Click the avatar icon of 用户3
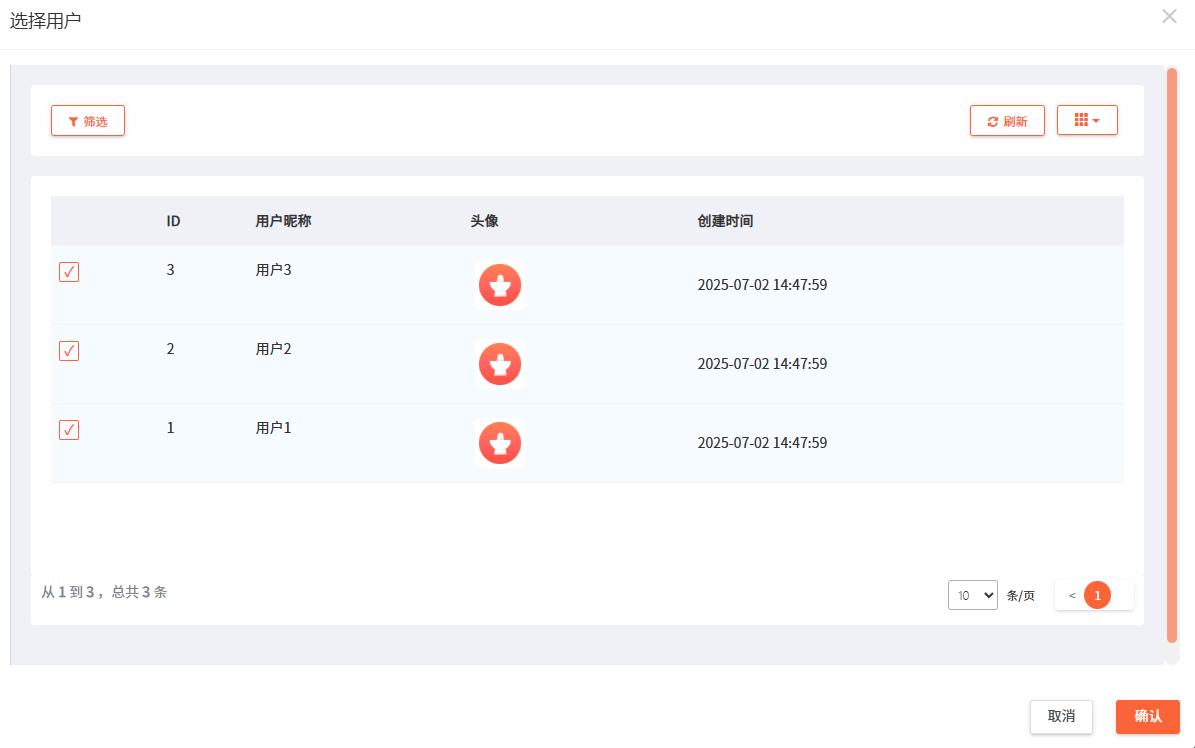Viewport: 1195px width, 748px height. 500,285
